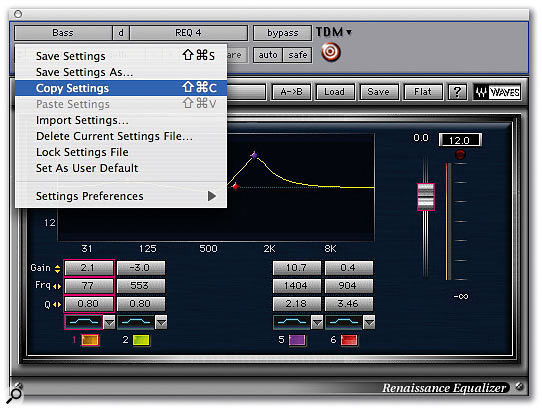The width and height of the screenshot is (542, 410).
Task: Click the red clip indicator light
Action: point(459,154)
